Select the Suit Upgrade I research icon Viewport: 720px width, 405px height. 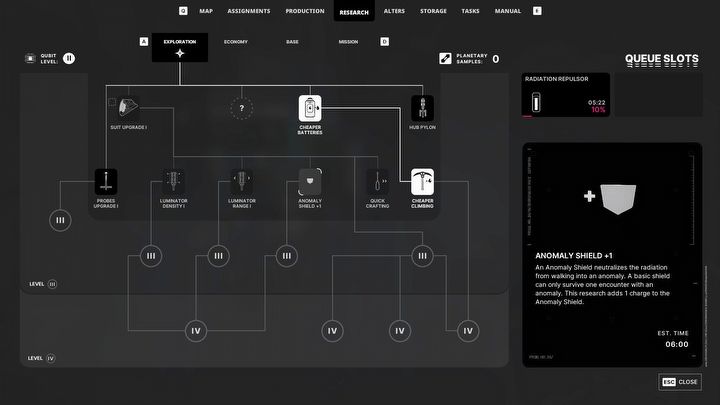click(129, 108)
